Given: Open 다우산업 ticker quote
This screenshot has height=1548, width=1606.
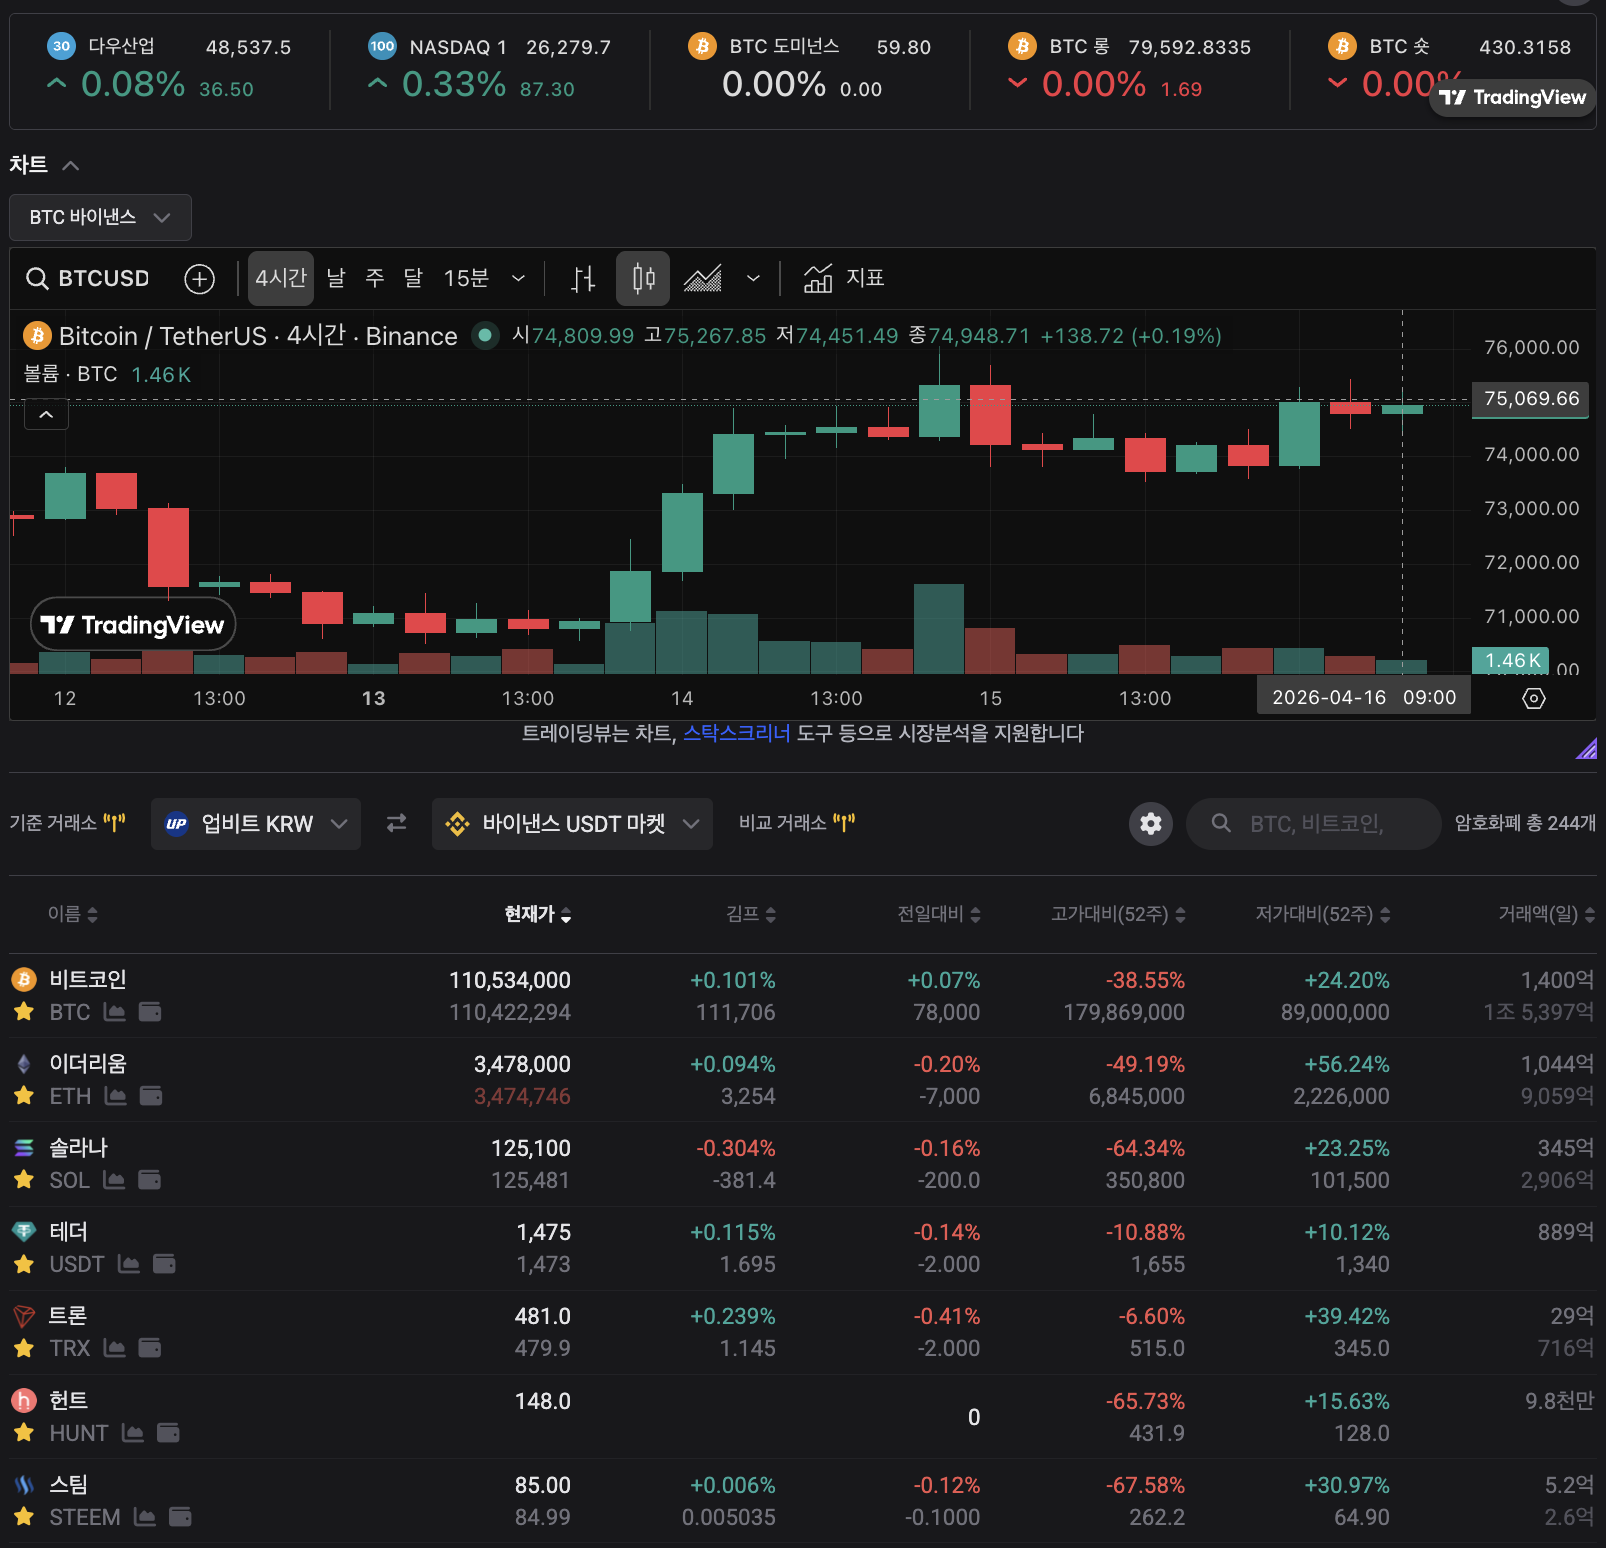Looking at the screenshot, I should (x=169, y=67).
